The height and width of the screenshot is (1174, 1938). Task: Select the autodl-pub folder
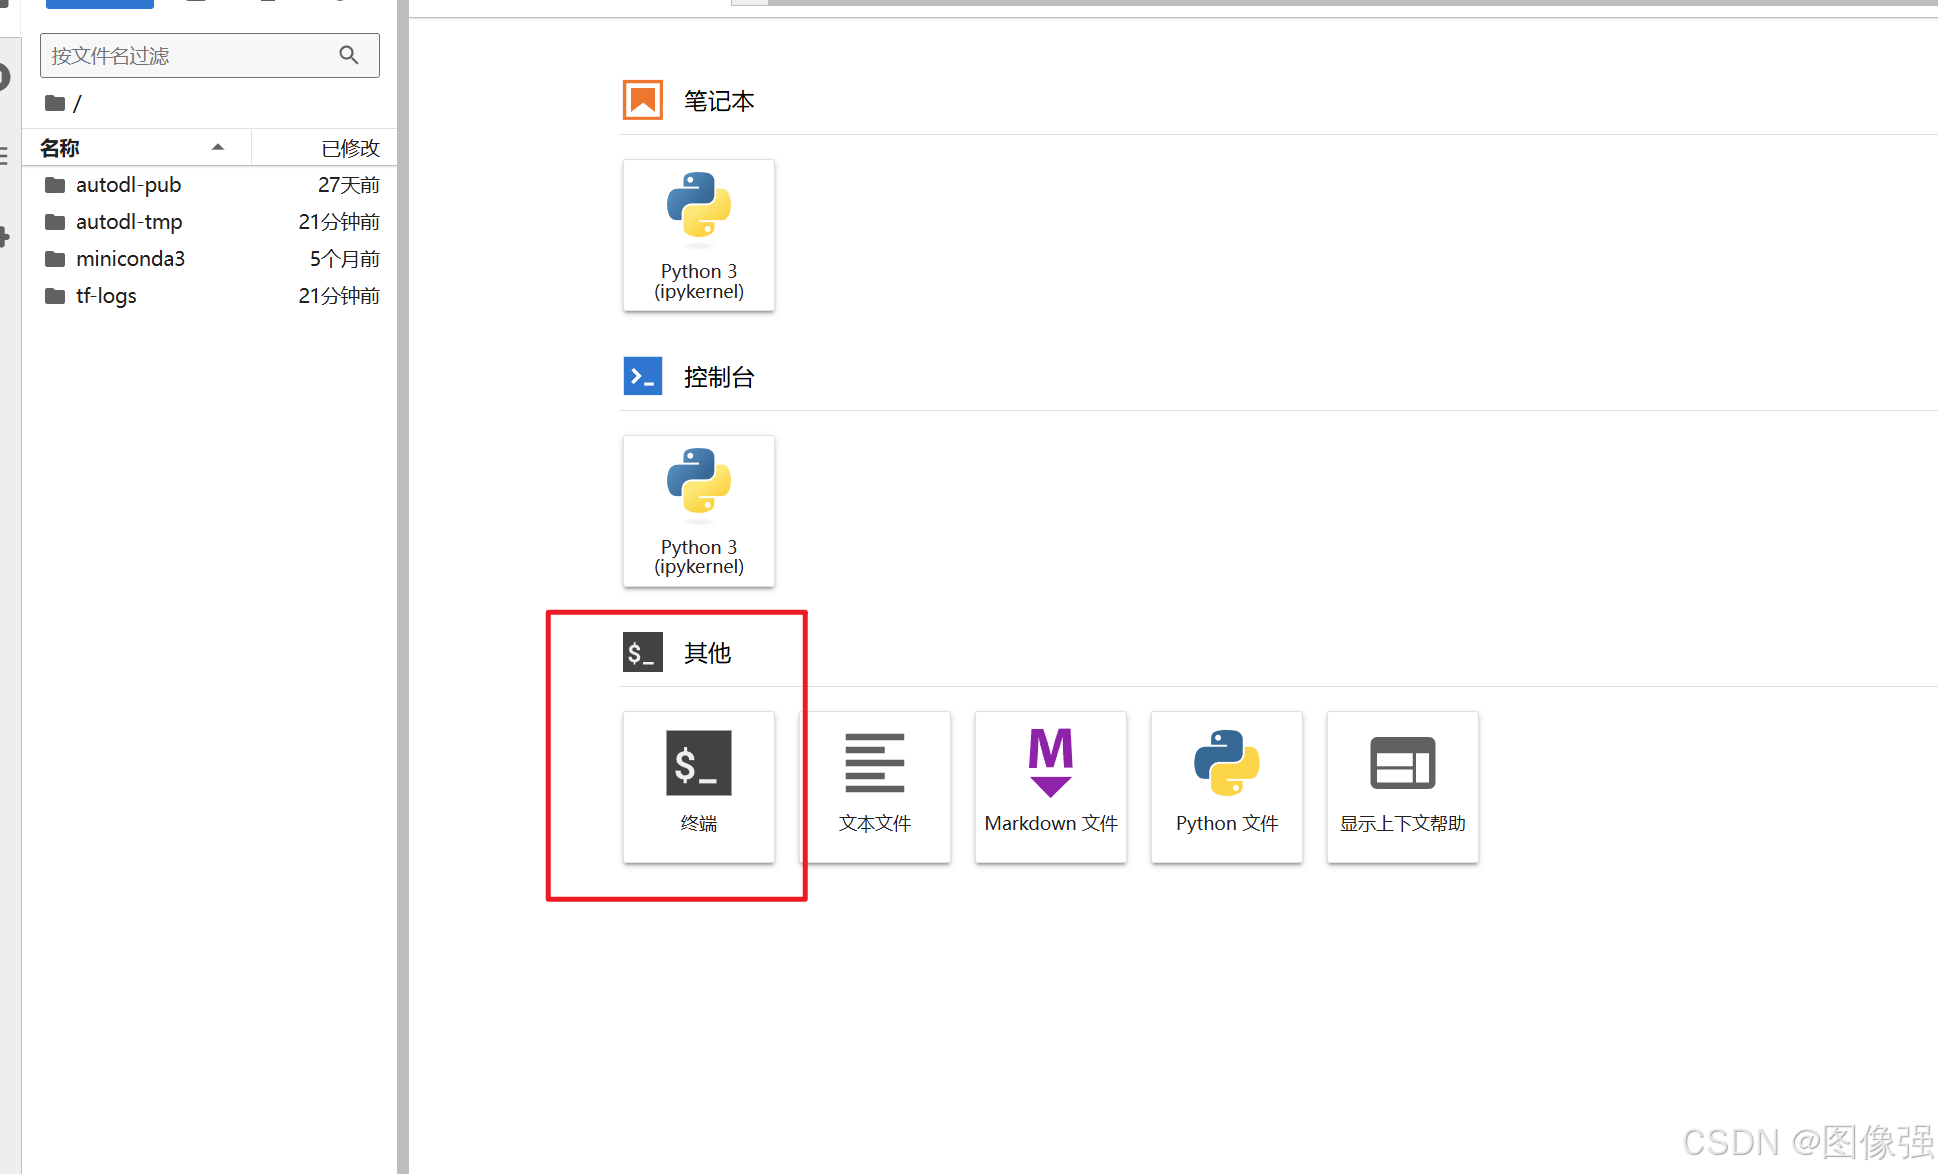[211, 185]
